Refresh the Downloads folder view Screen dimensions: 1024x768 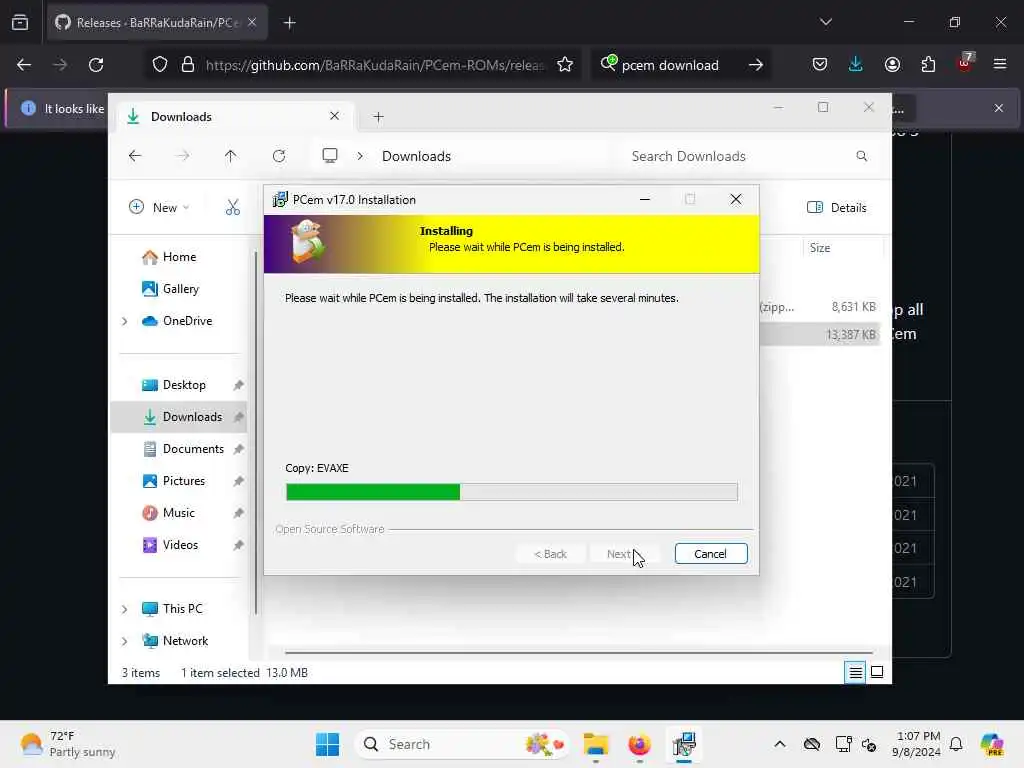point(279,156)
